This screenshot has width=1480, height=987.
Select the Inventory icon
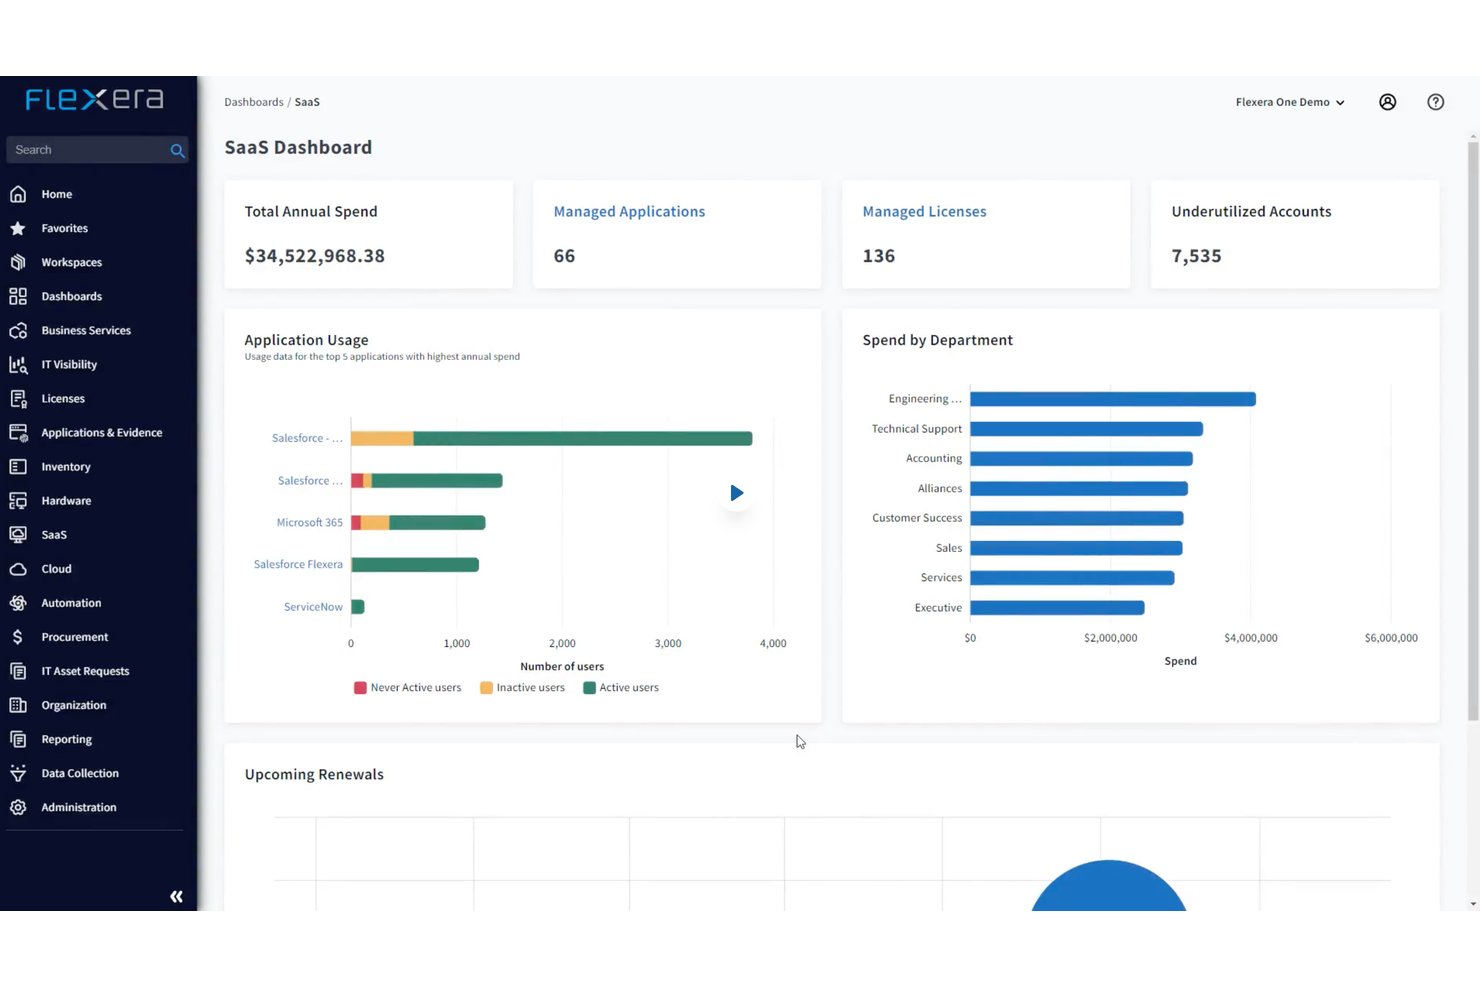(x=18, y=466)
